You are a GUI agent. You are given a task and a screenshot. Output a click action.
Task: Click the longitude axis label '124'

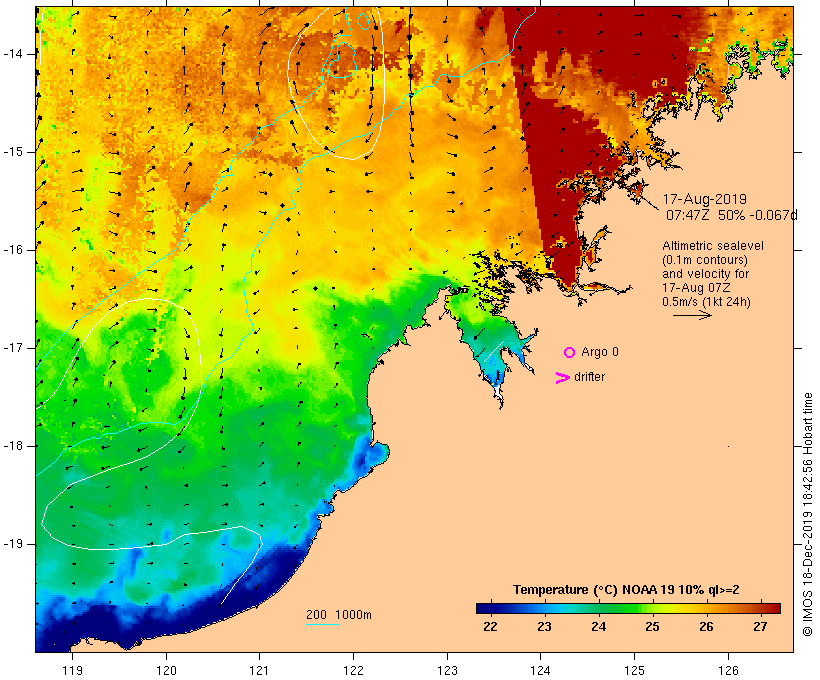point(541,671)
